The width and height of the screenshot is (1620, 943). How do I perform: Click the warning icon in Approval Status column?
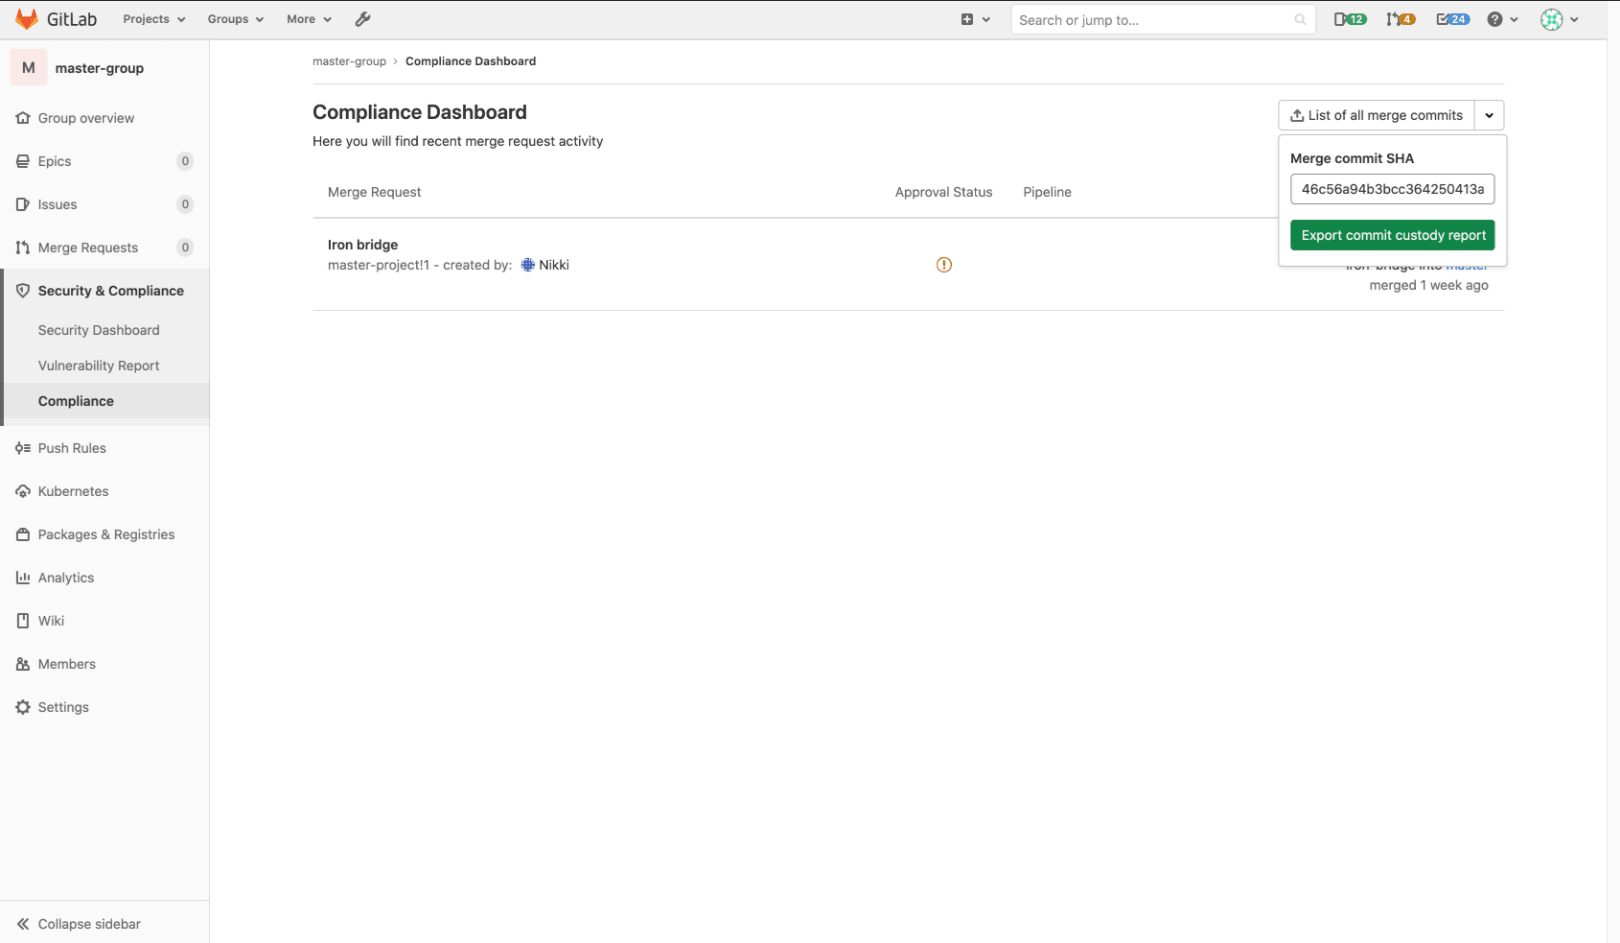point(943,264)
